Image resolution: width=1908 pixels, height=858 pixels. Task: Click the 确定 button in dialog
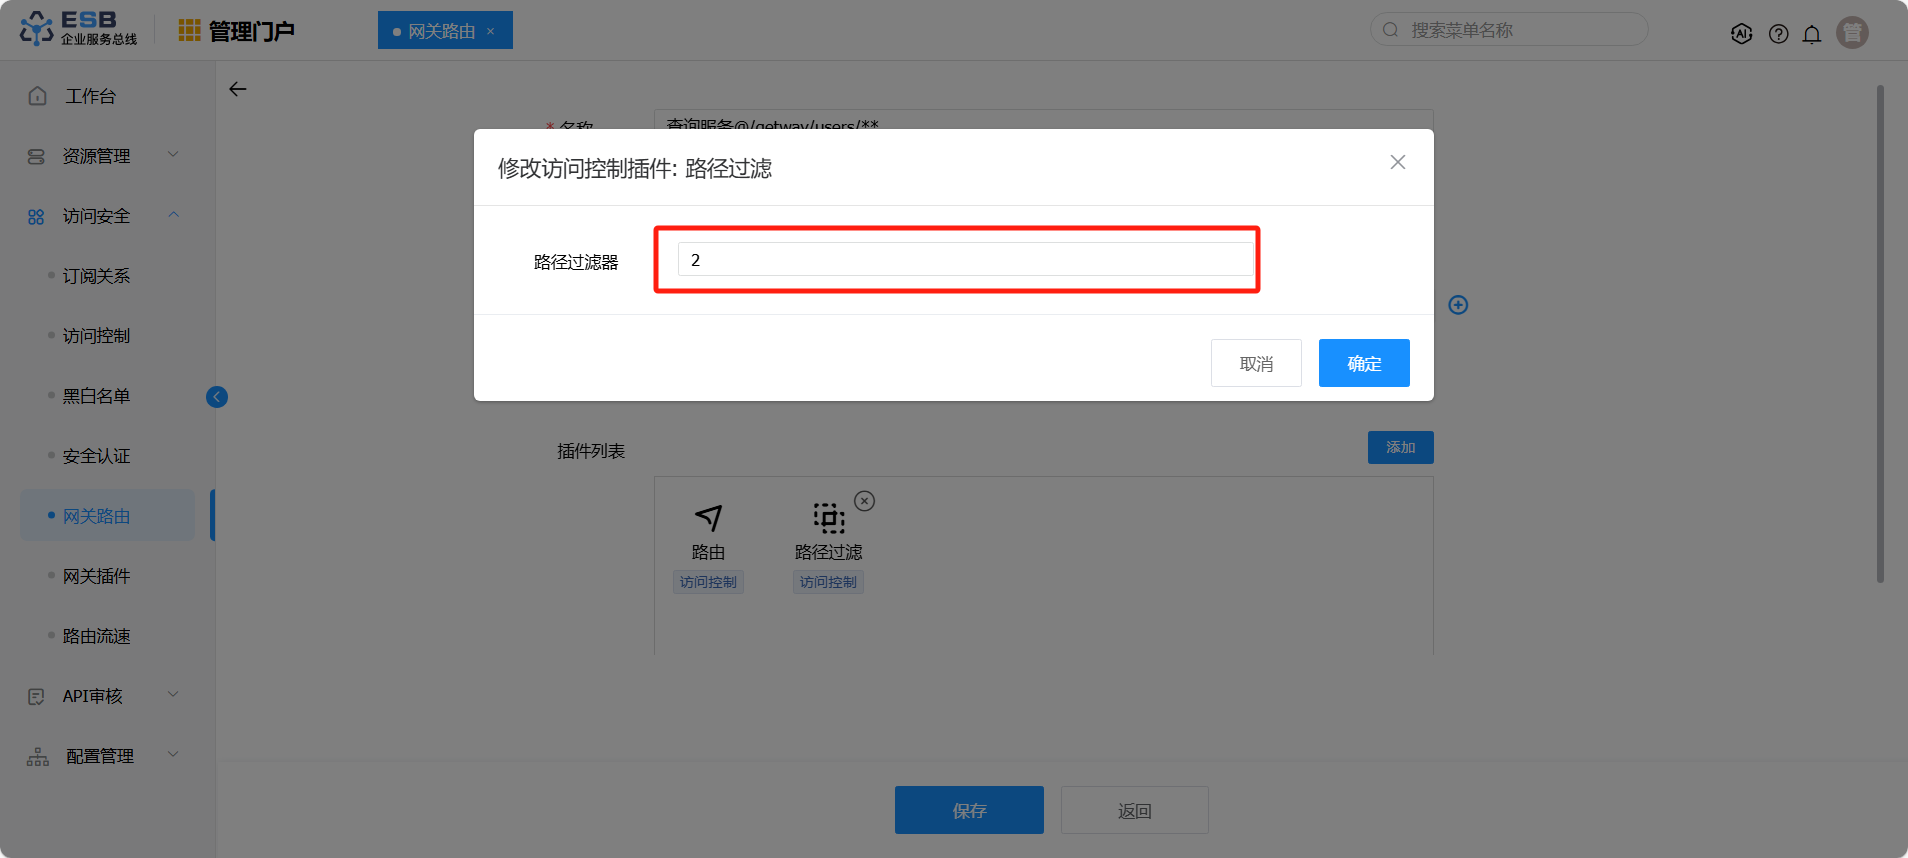tap(1363, 363)
